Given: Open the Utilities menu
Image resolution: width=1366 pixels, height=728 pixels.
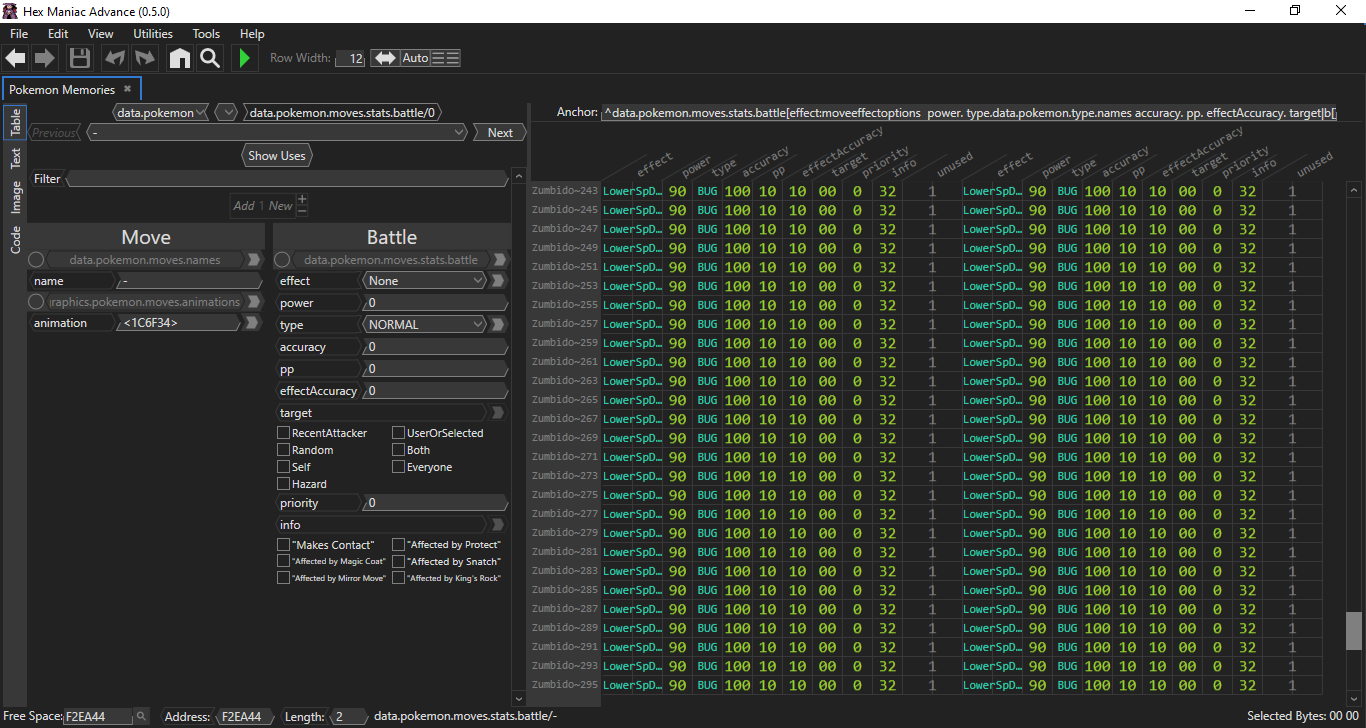Looking at the screenshot, I should point(153,34).
